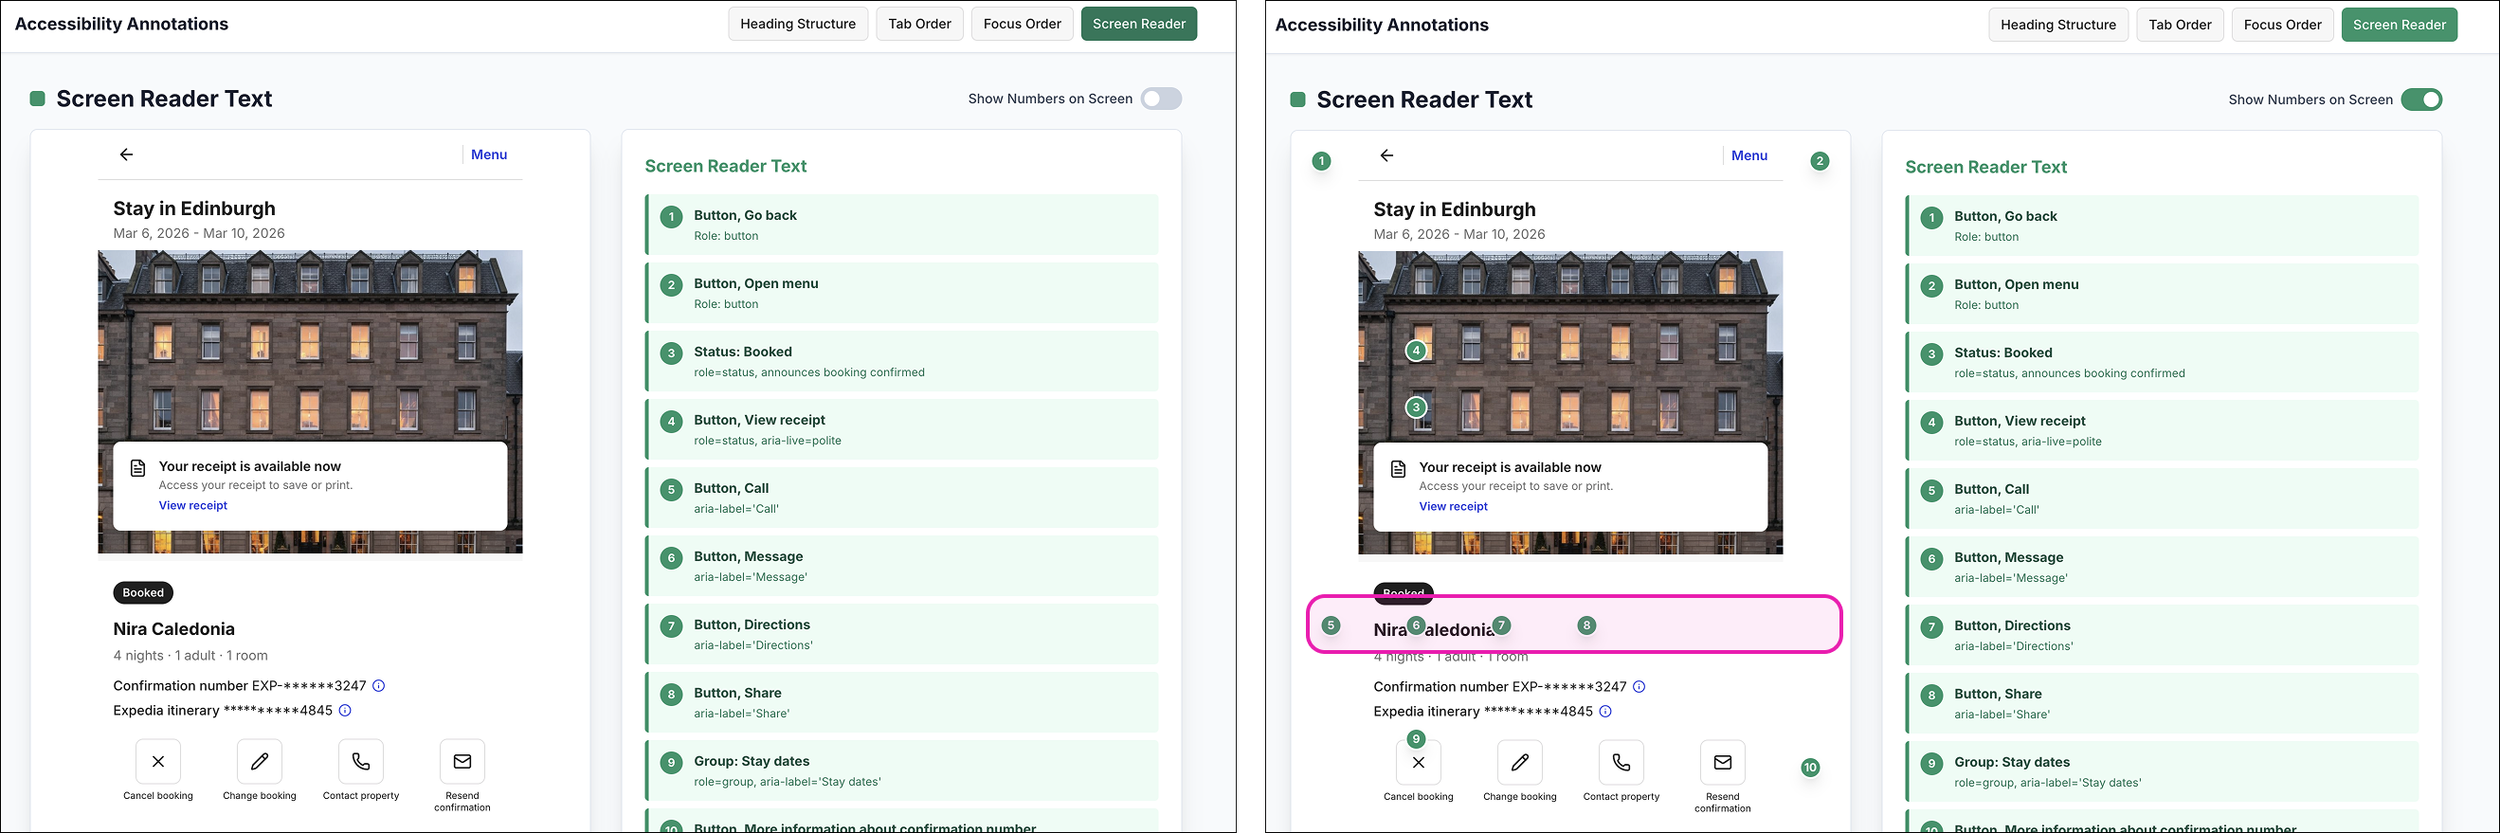Click Resend confirmation envelope icon in left panel

coord(462,761)
